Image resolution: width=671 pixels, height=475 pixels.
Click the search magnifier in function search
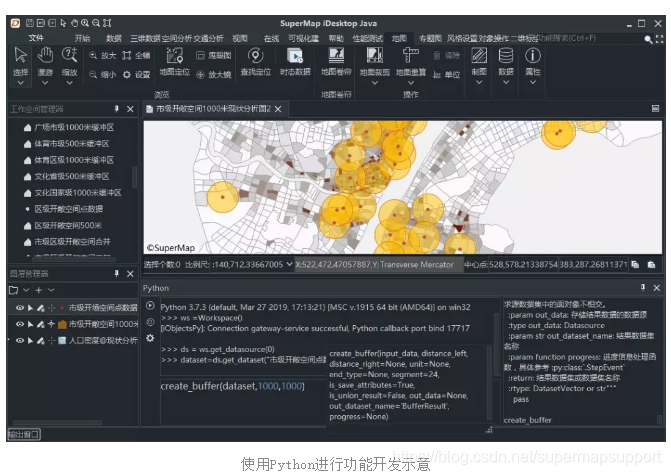point(648,39)
